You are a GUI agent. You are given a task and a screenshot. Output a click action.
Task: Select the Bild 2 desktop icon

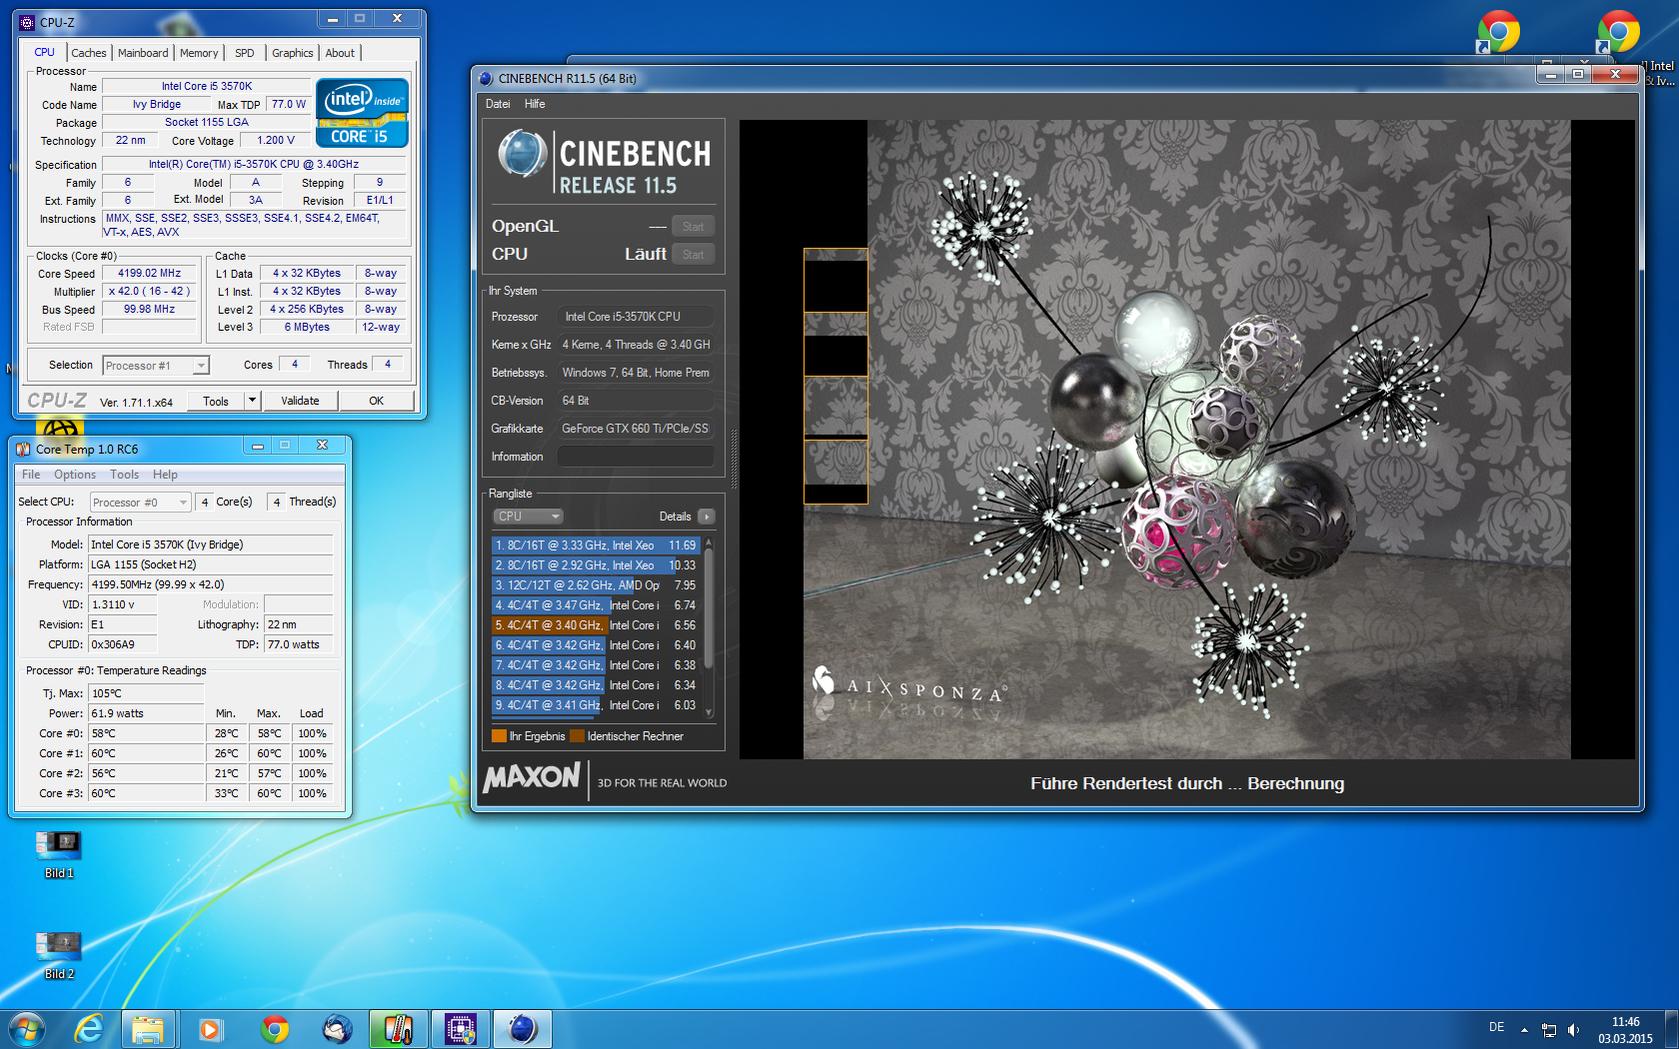click(x=59, y=956)
